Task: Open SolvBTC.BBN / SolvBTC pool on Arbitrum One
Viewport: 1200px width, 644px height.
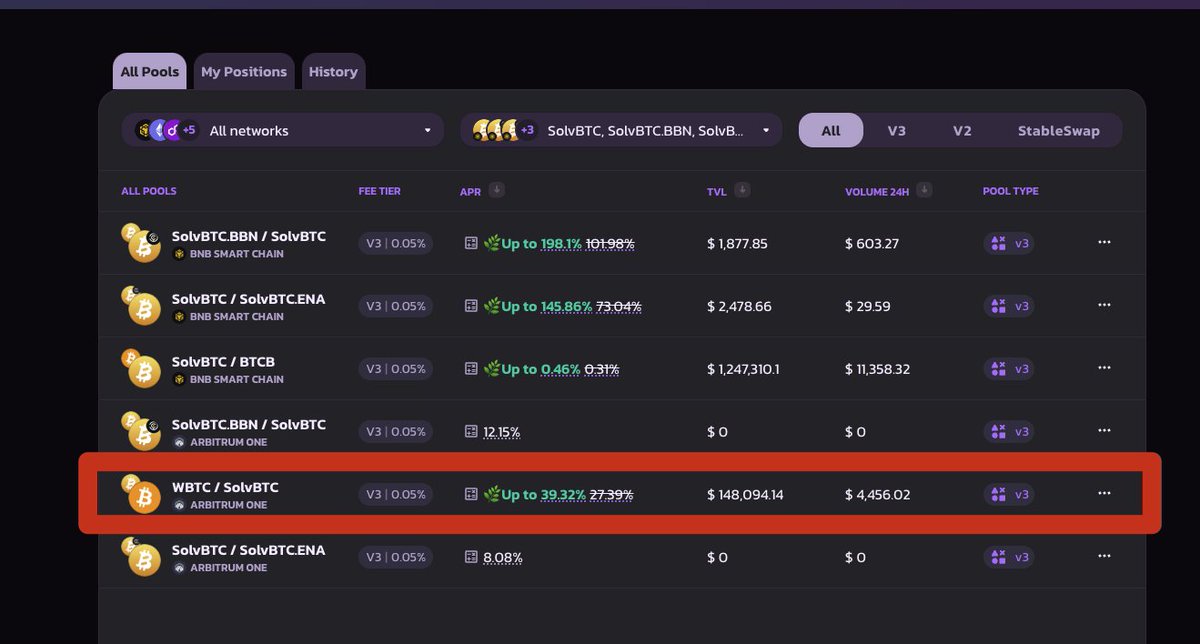Action: (249, 425)
